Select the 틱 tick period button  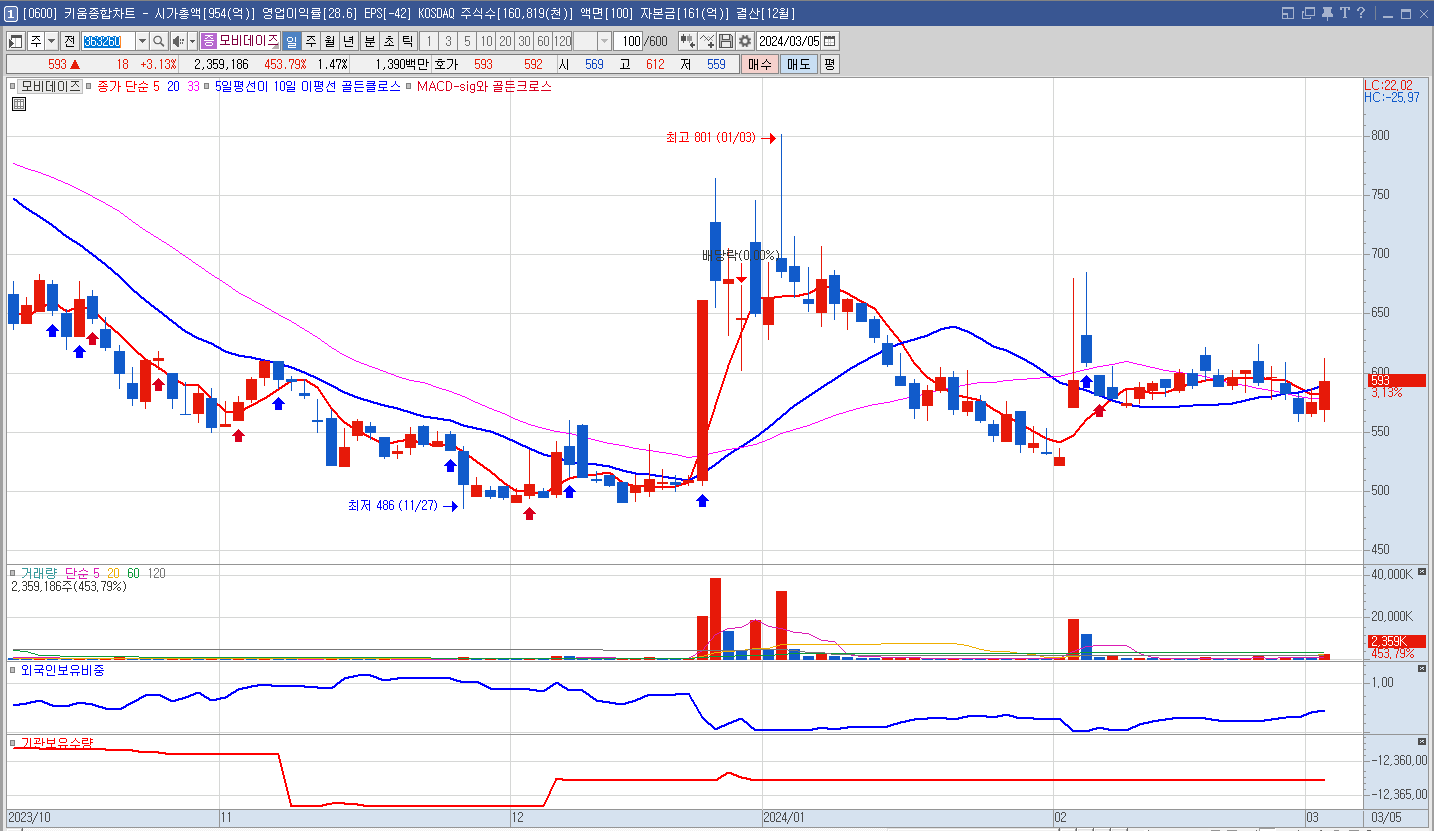(407, 41)
